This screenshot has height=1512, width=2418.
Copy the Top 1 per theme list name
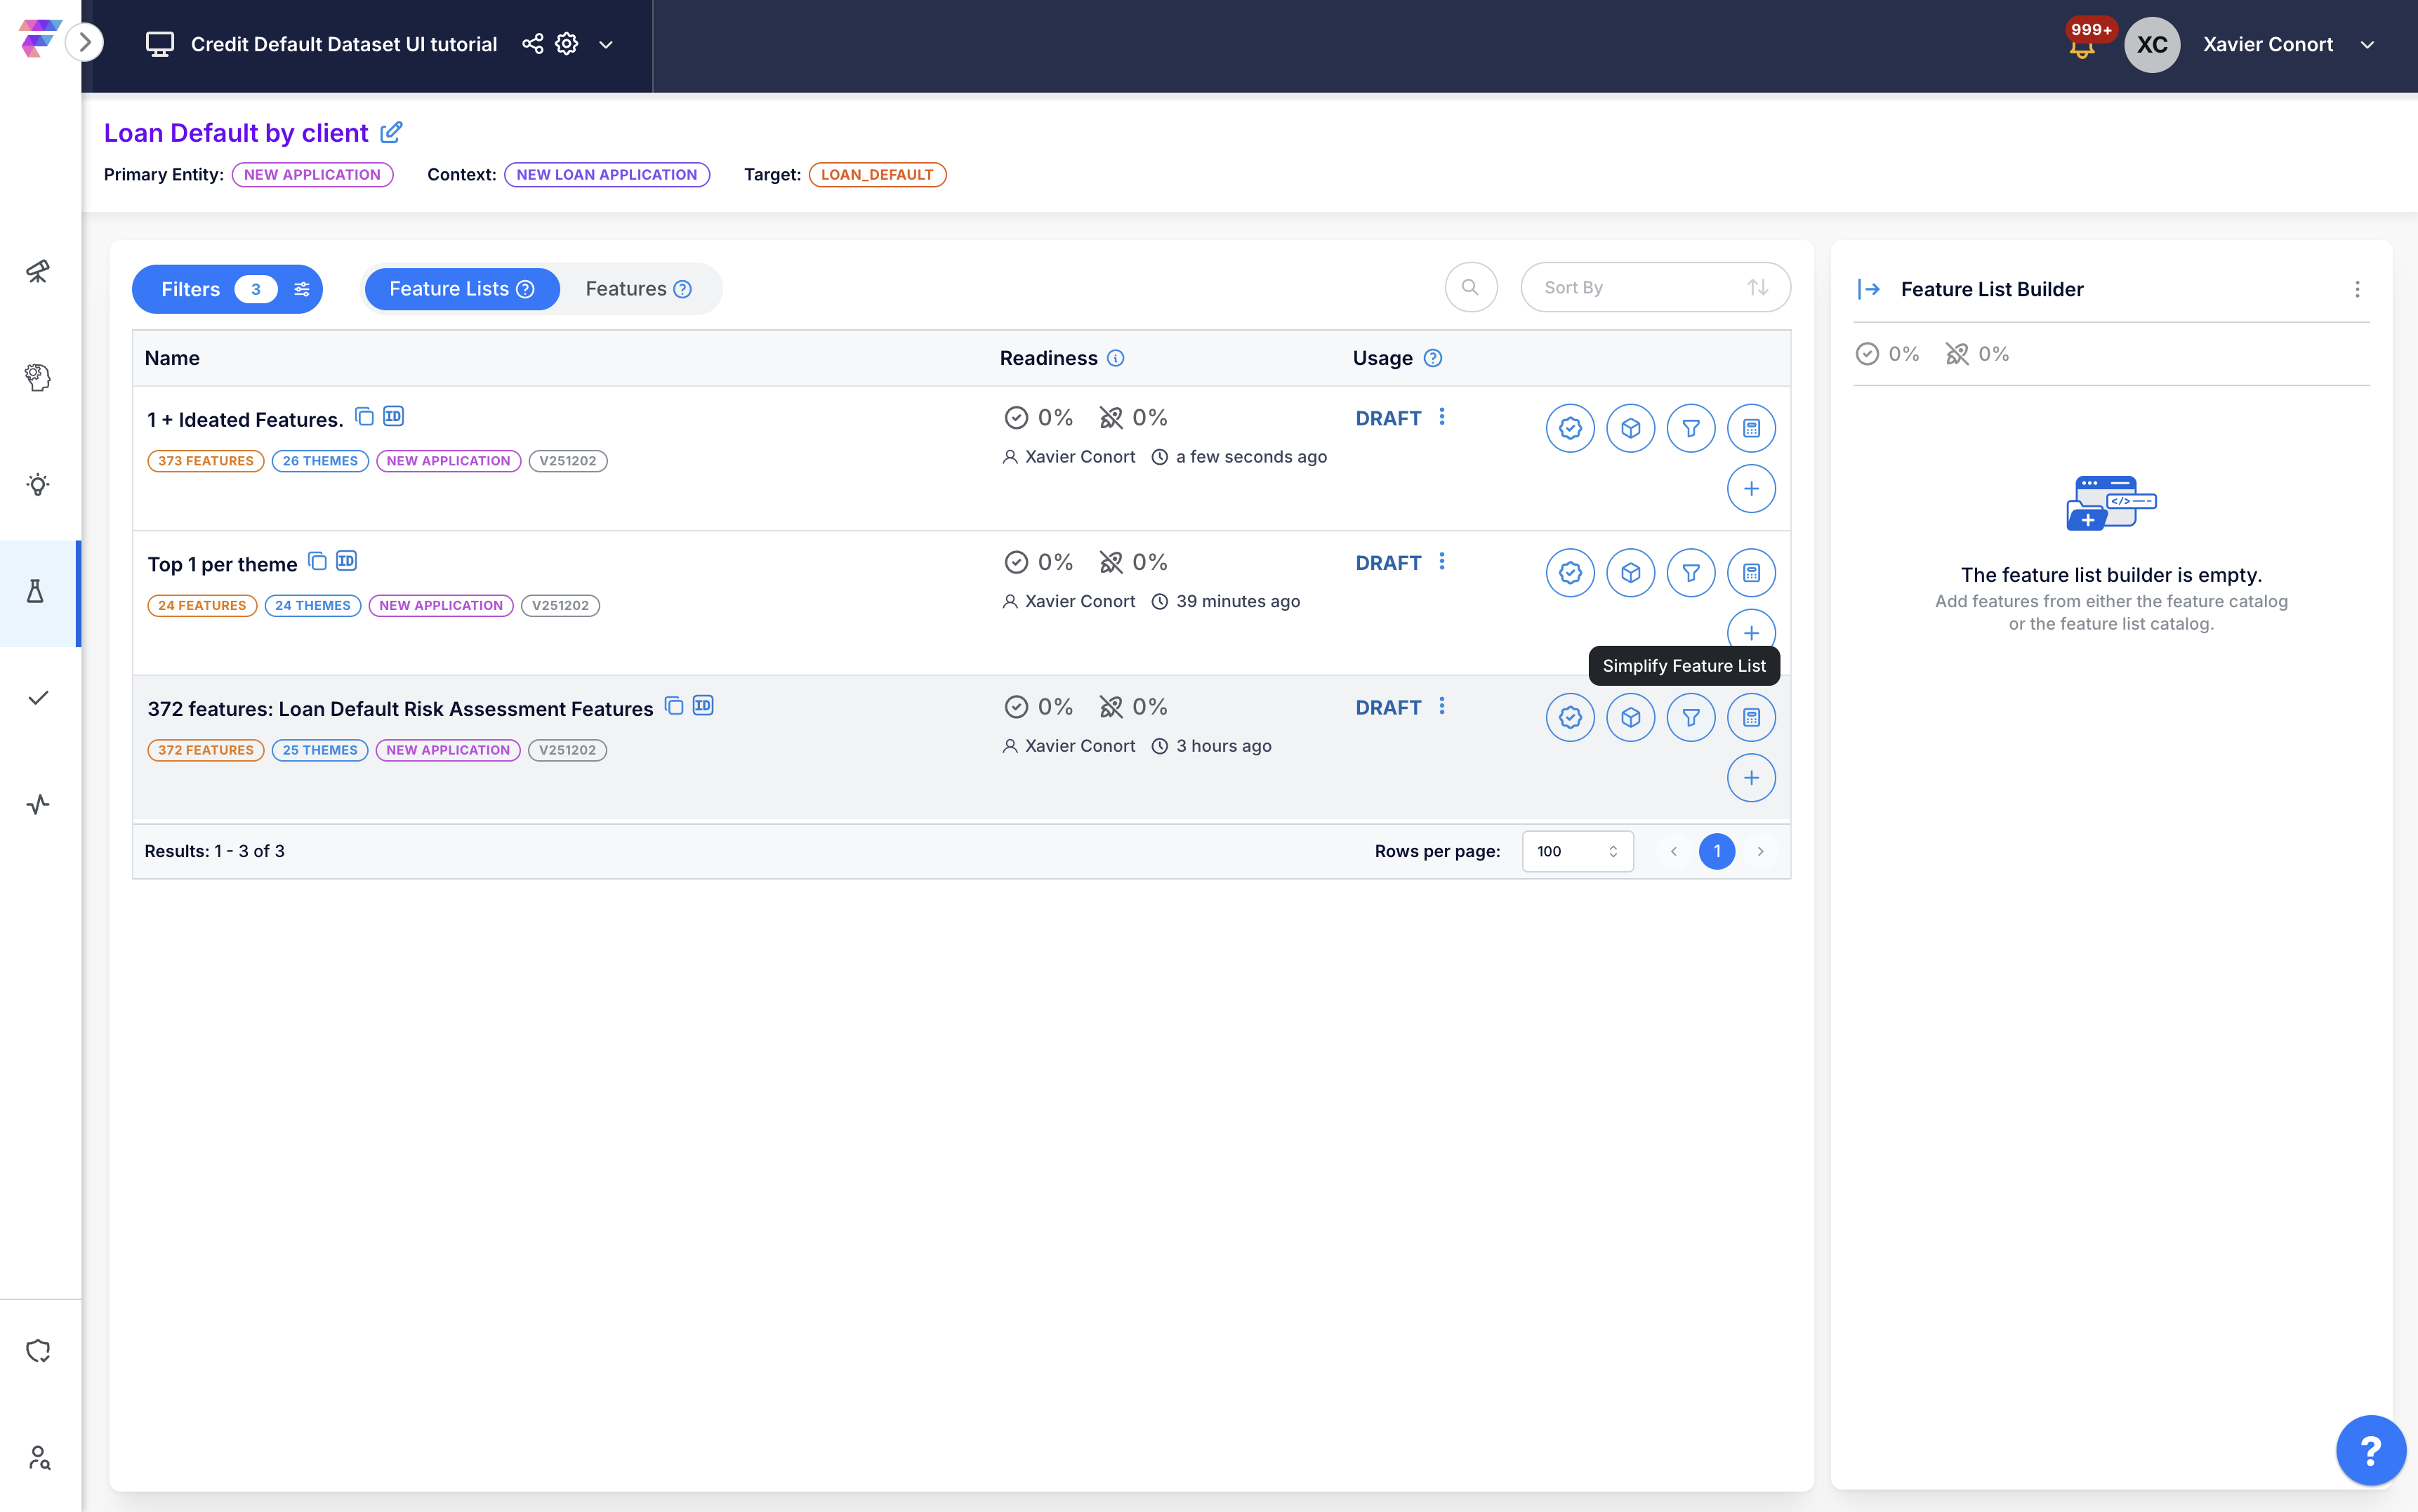[x=317, y=561]
